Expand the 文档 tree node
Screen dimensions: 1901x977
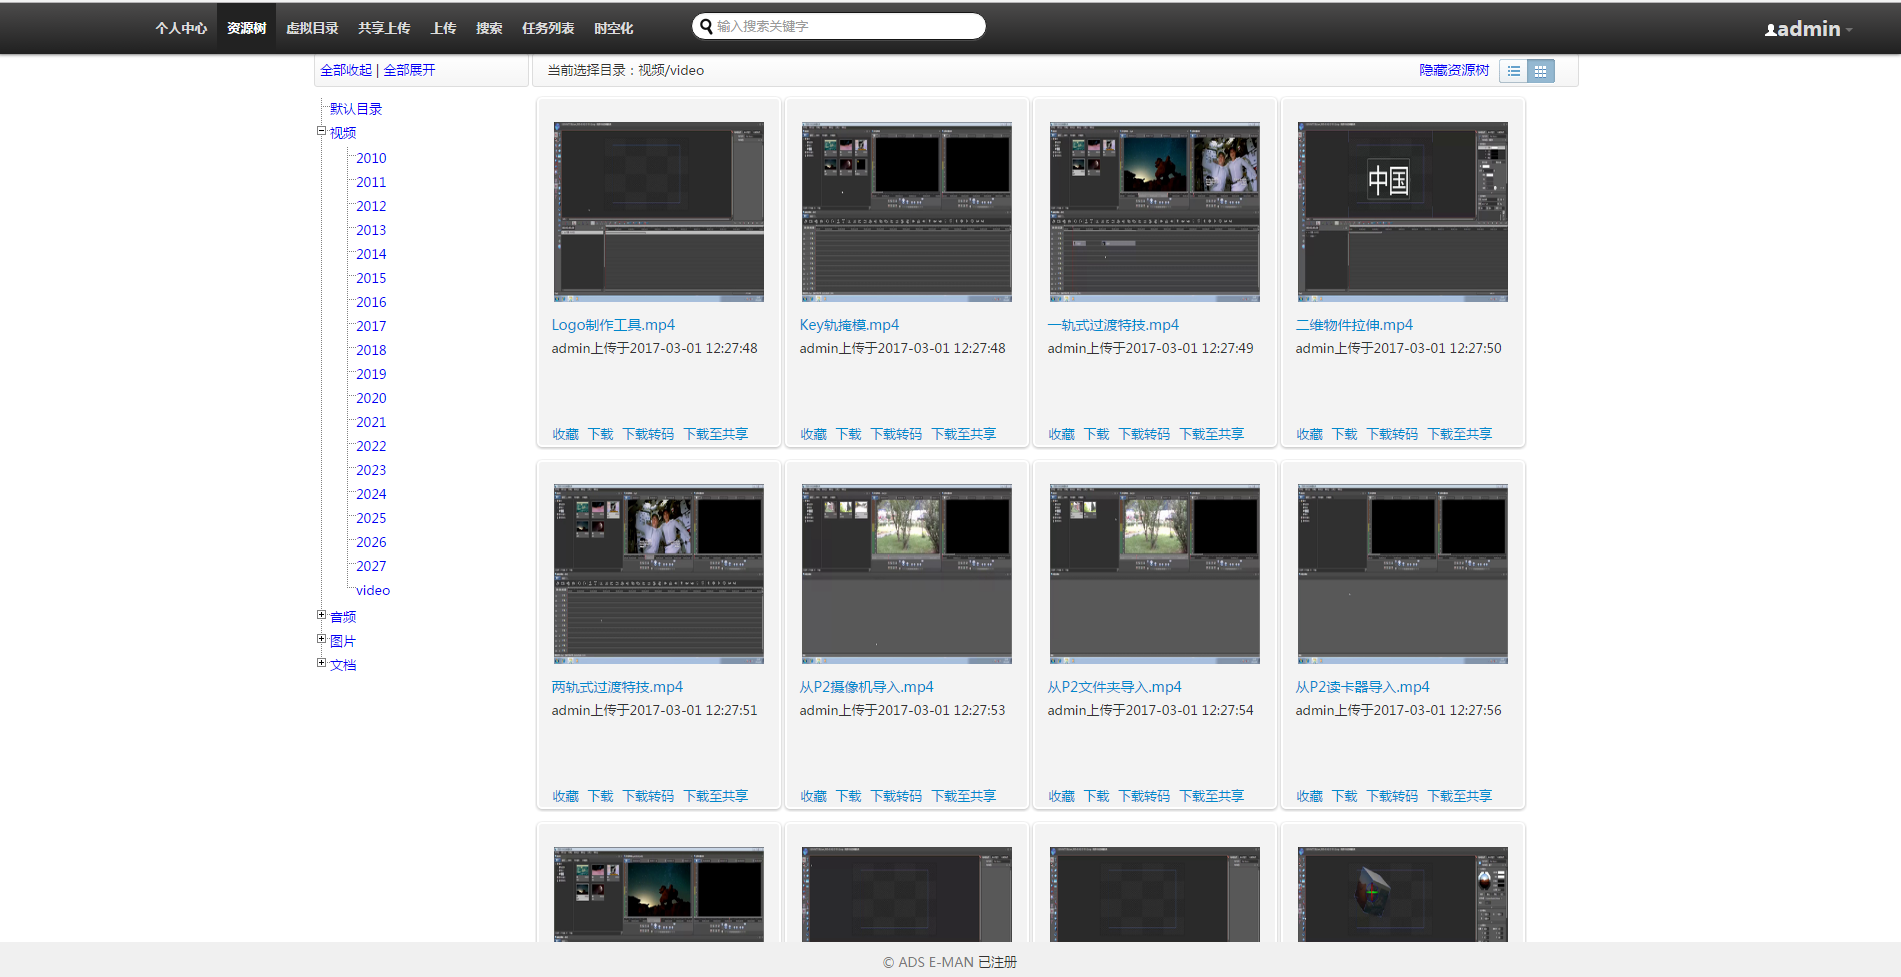pos(322,663)
